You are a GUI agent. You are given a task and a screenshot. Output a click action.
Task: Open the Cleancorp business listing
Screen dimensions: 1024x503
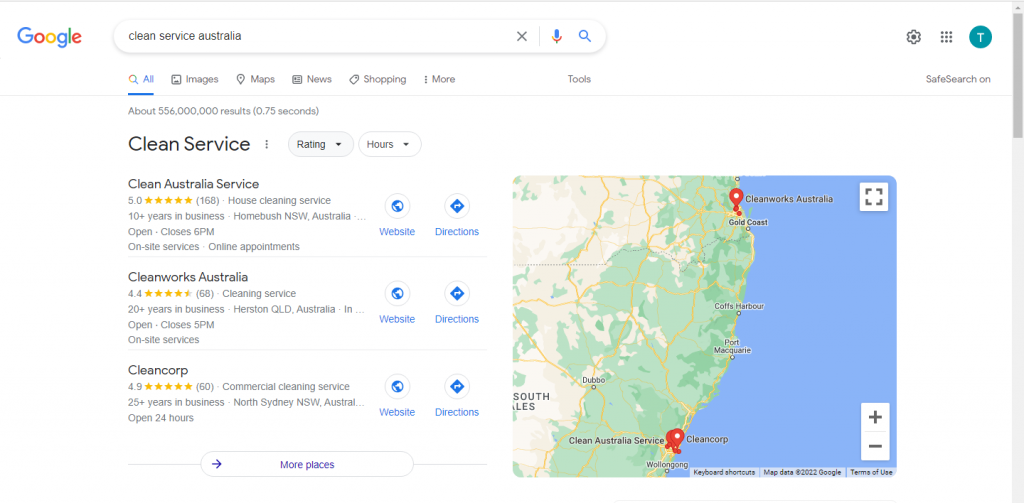tap(158, 370)
